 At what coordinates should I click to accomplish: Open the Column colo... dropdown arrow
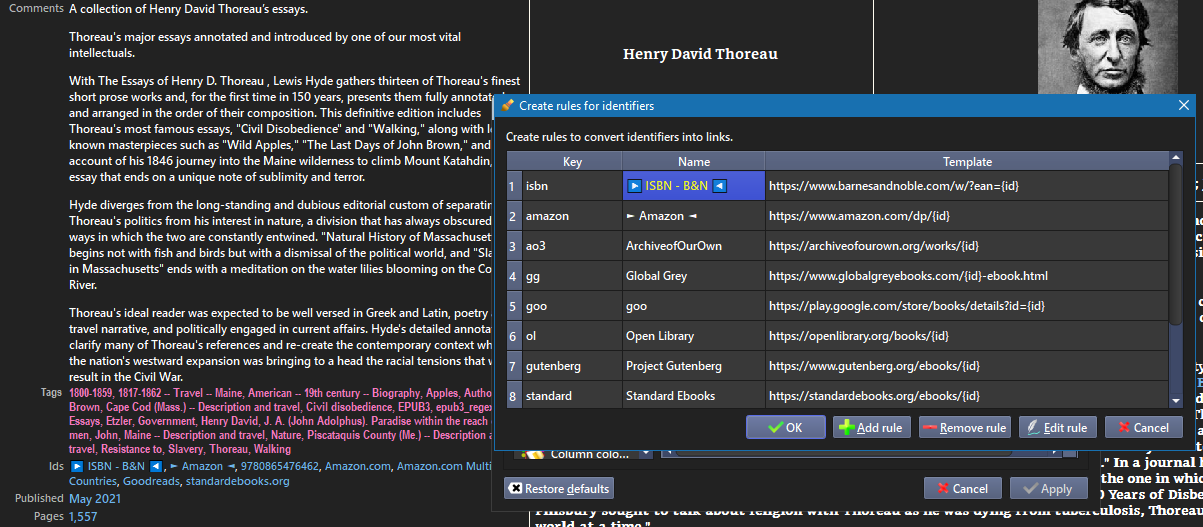pyautogui.click(x=646, y=453)
